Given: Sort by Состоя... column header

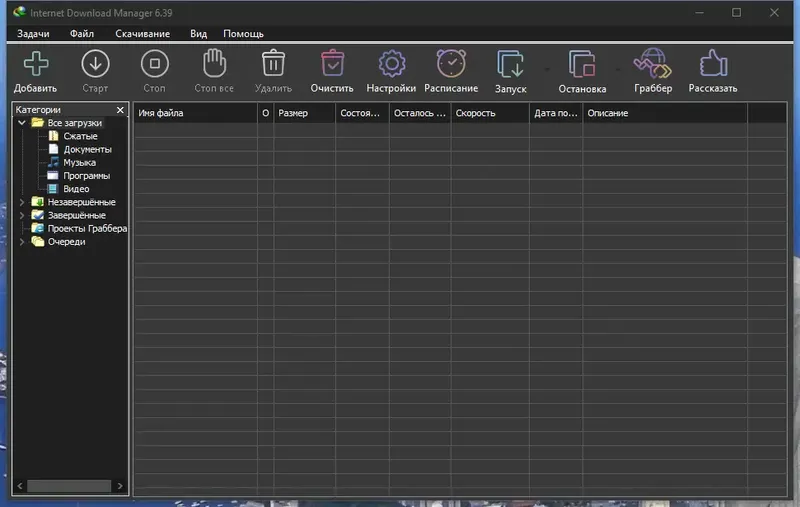Looking at the screenshot, I should coord(362,113).
